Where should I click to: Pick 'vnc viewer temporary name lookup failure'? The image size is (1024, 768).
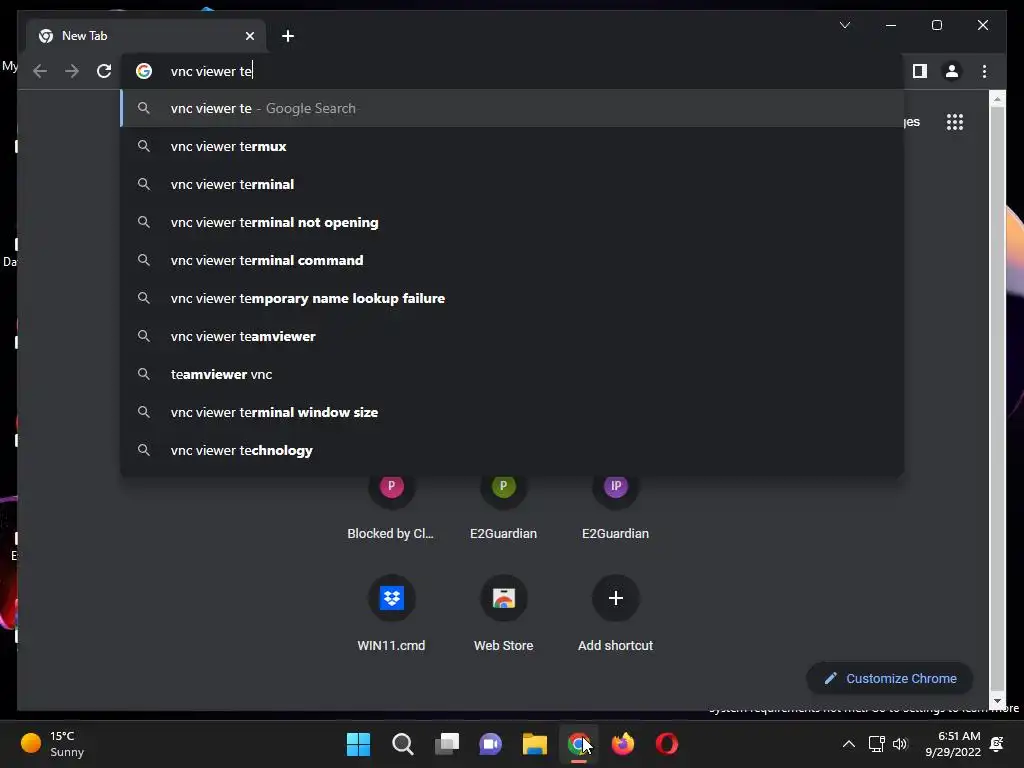(x=513, y=298)
